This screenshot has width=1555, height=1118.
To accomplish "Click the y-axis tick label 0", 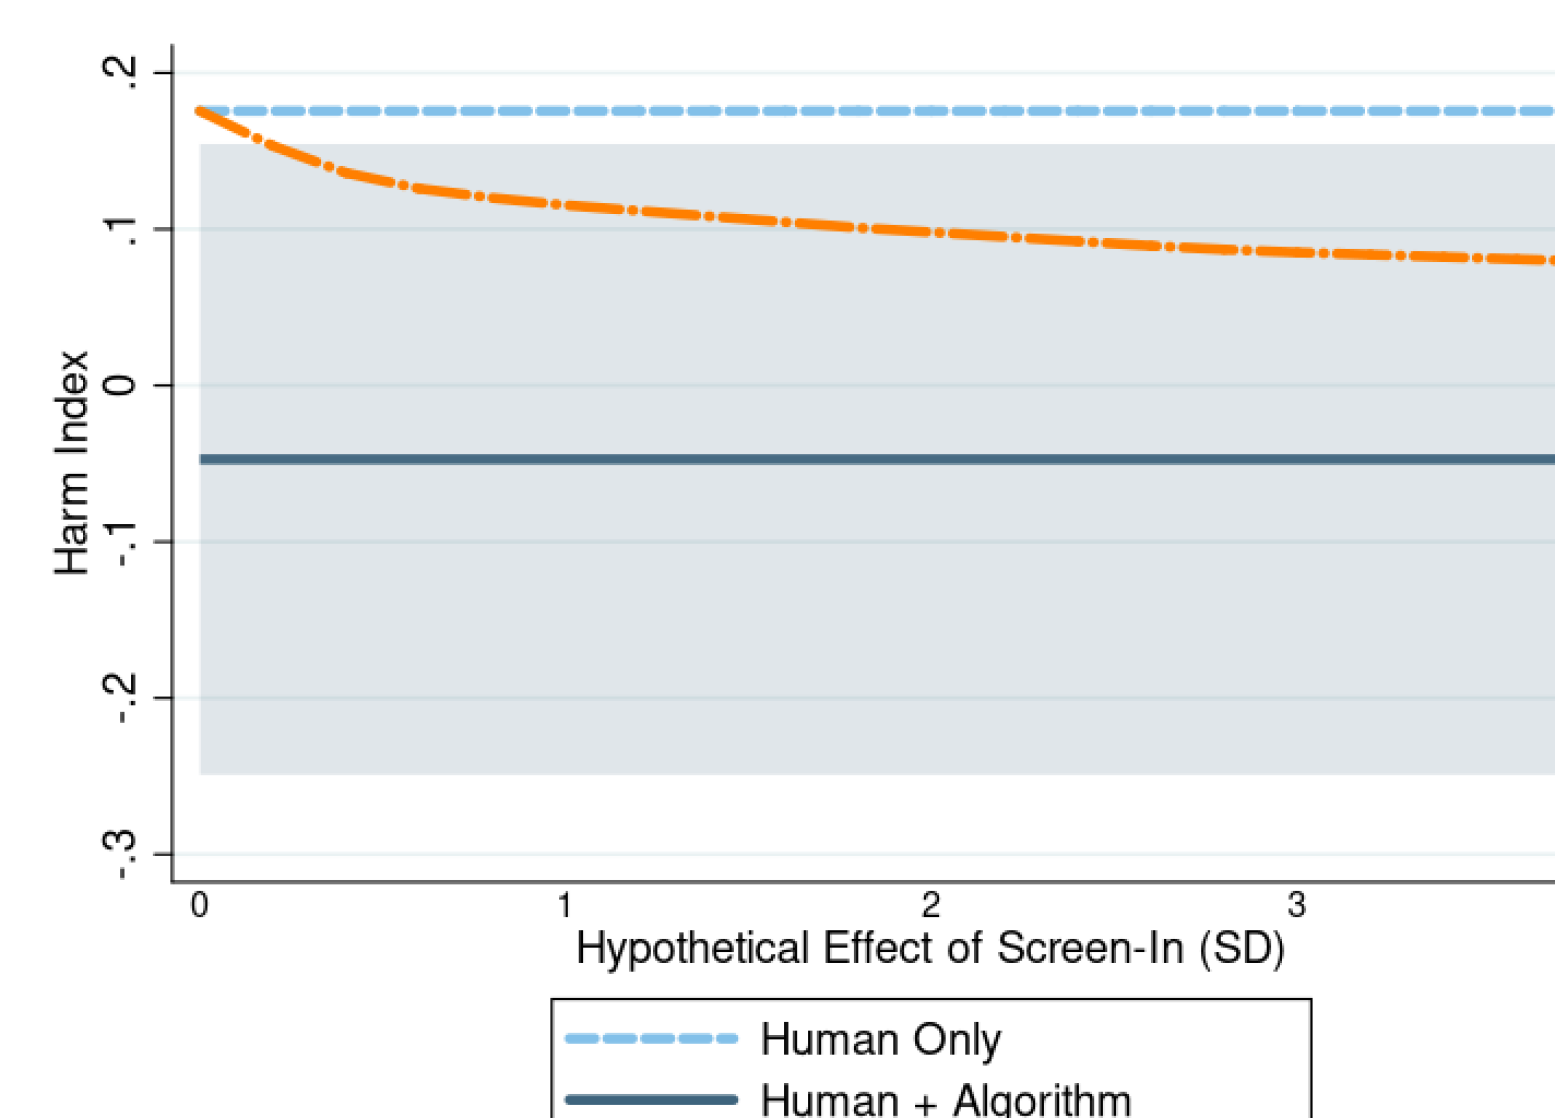I will pyautogui.click(x=120, y=385).
